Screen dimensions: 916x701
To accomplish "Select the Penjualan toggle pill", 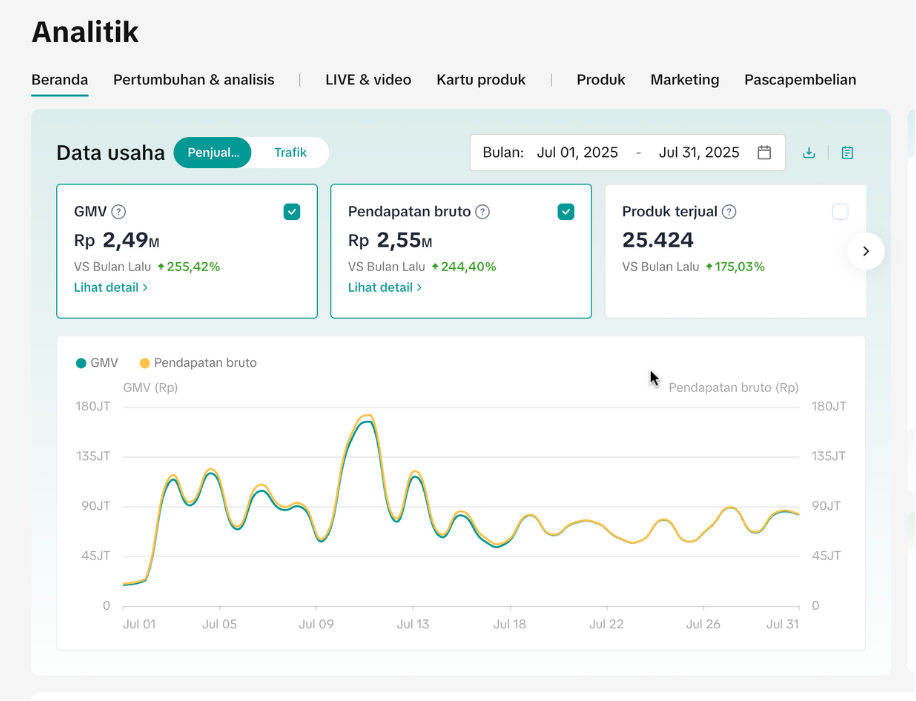I will click(x=213, y=152).
